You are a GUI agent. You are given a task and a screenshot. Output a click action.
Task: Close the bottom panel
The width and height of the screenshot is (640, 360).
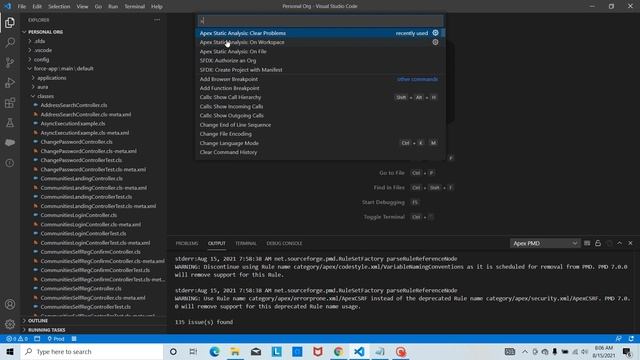click(630, 243)
